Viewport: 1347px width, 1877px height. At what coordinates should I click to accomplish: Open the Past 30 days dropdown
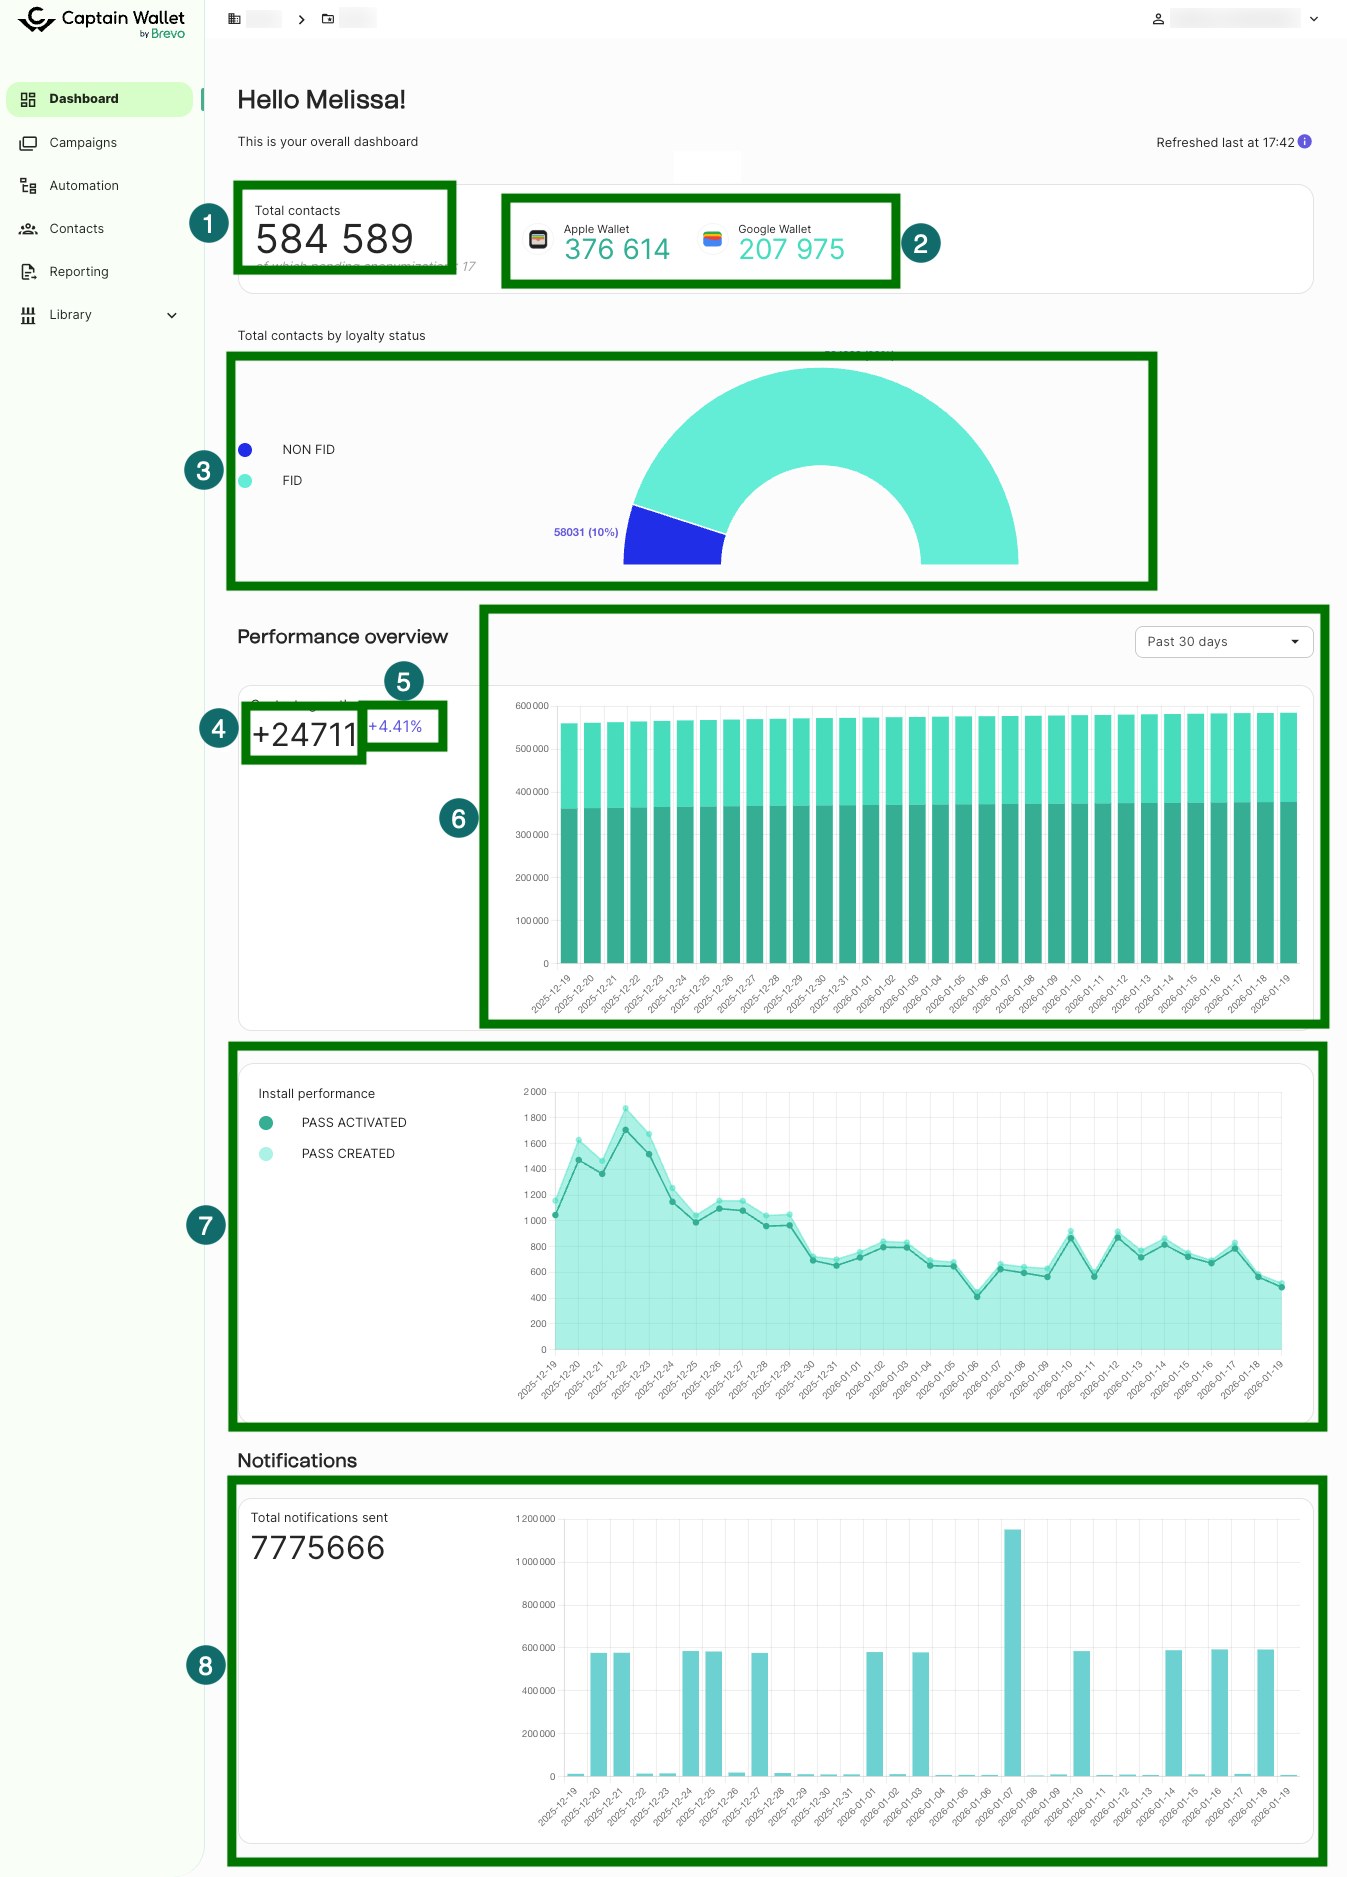click(1223, 642)
